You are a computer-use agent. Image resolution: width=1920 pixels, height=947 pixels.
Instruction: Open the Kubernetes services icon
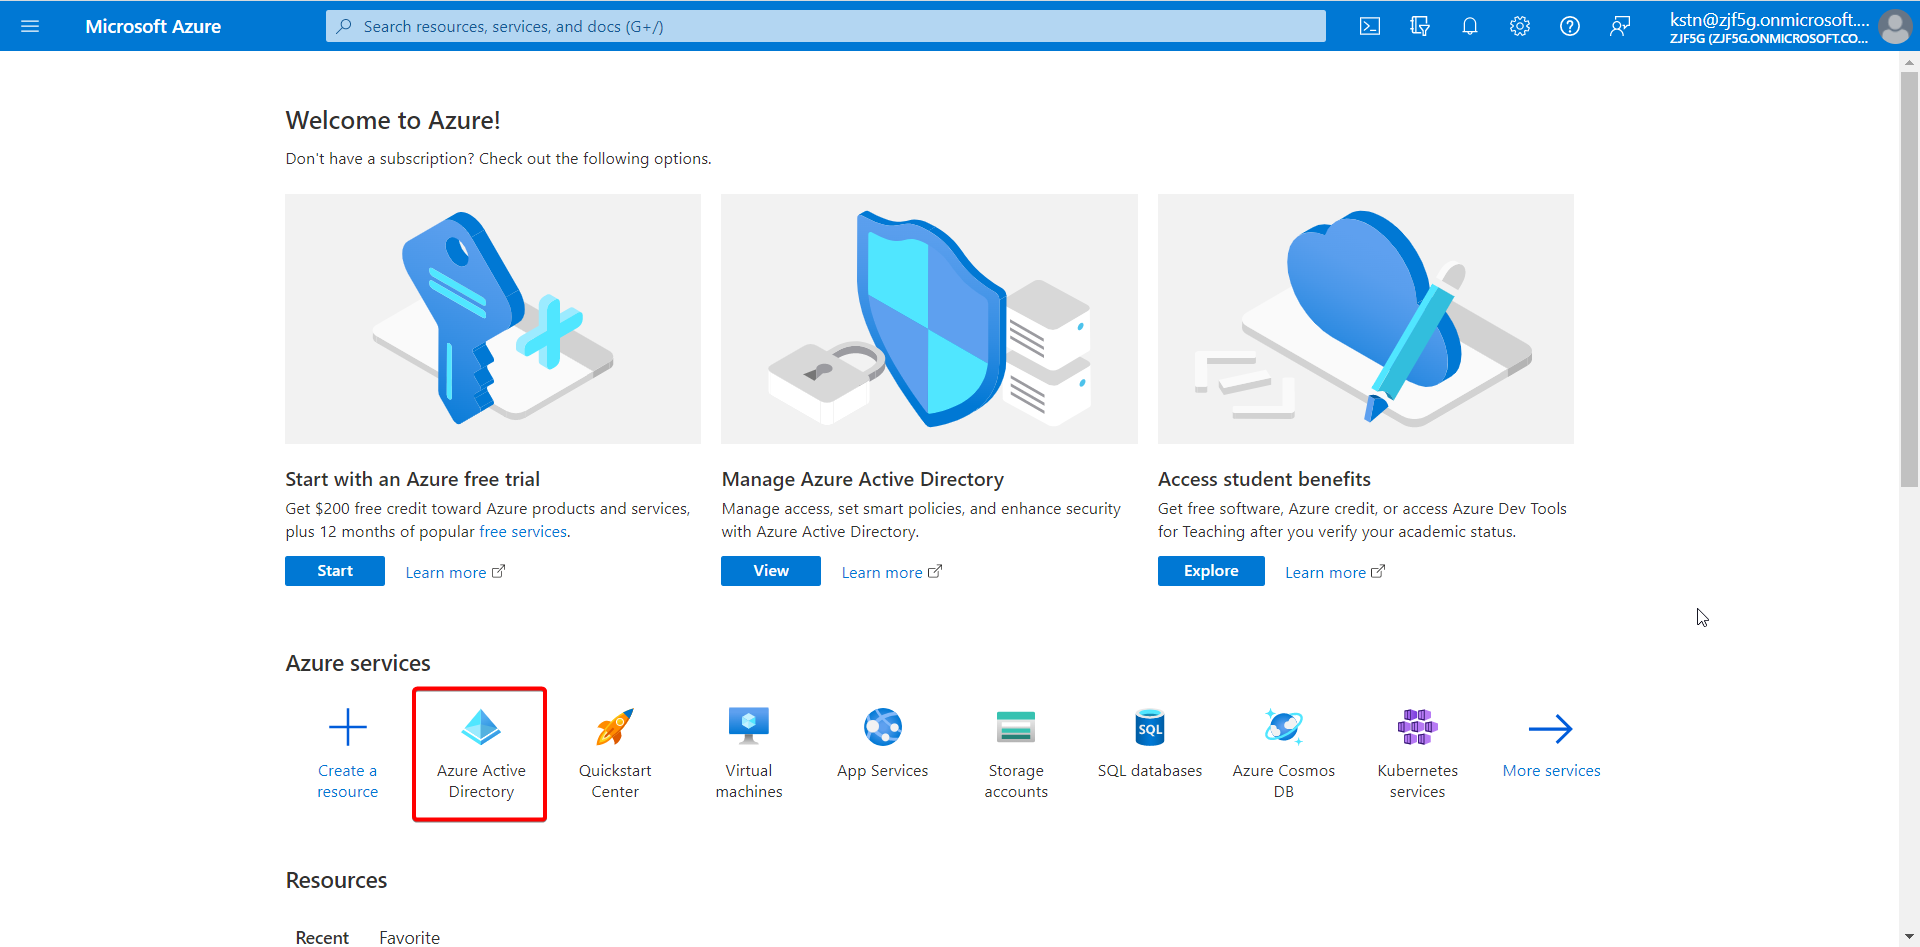pos(1418,727)
